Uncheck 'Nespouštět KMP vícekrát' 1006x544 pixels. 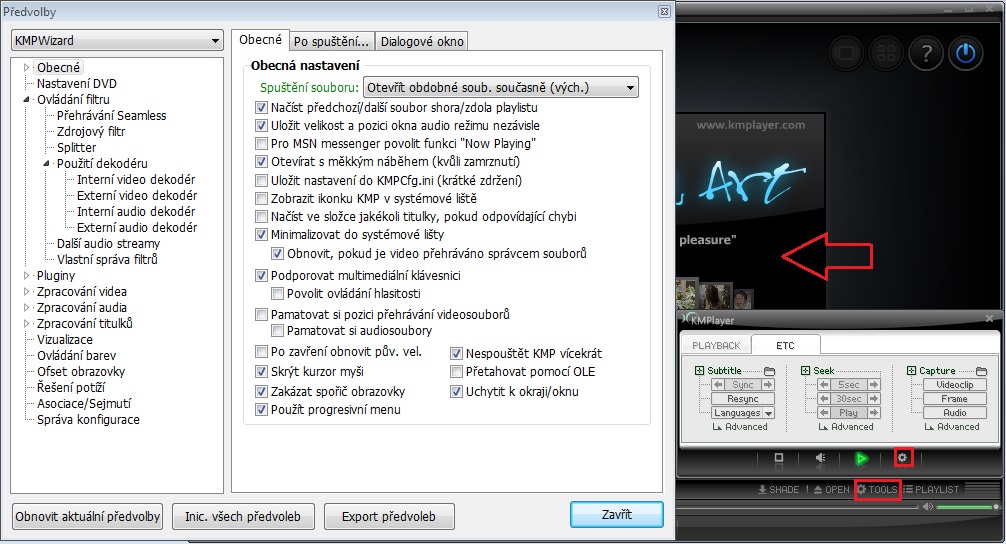tap(456, 353)
